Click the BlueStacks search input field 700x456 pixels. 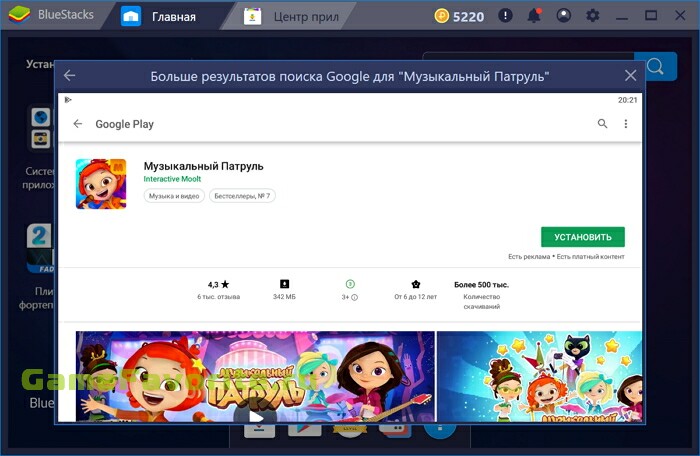528,56
